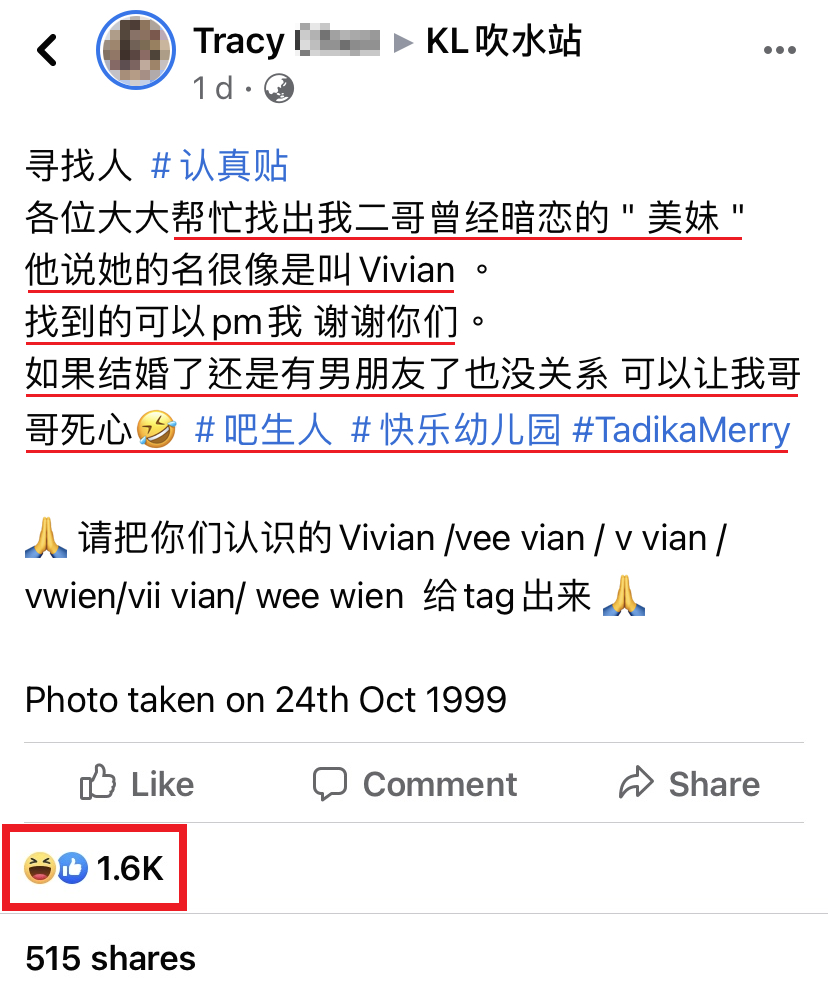Image resolution: width=828 pixels, height=1004 pixels.
Task: Open the three-dots post options menu
Action: pos(779,50)
